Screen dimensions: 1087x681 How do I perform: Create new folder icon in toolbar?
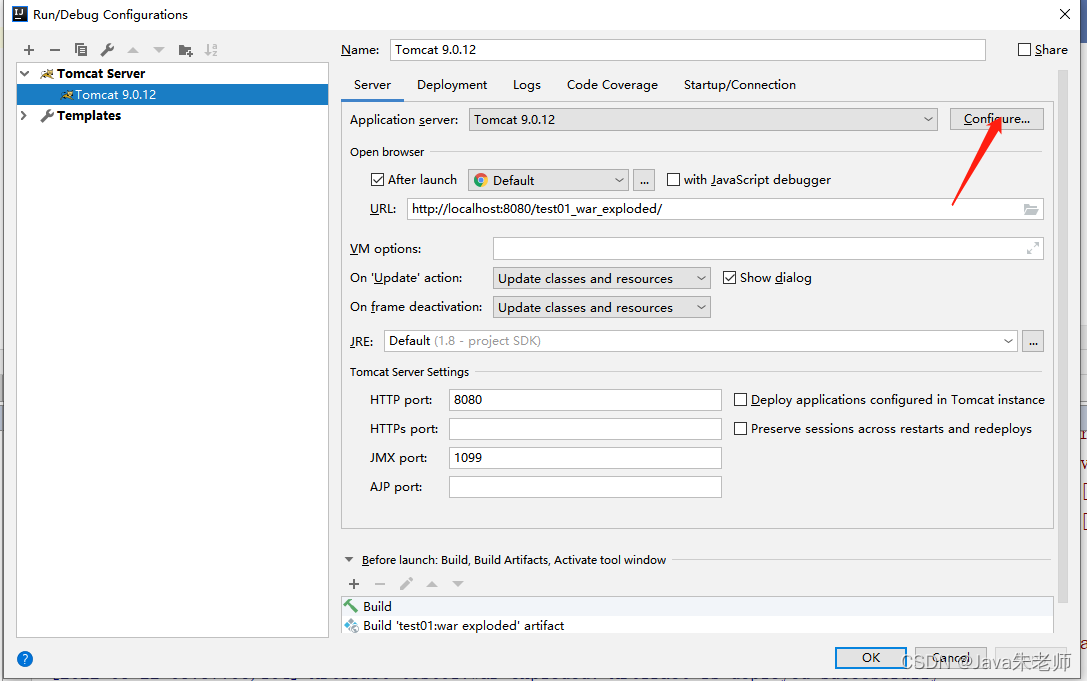185,50
